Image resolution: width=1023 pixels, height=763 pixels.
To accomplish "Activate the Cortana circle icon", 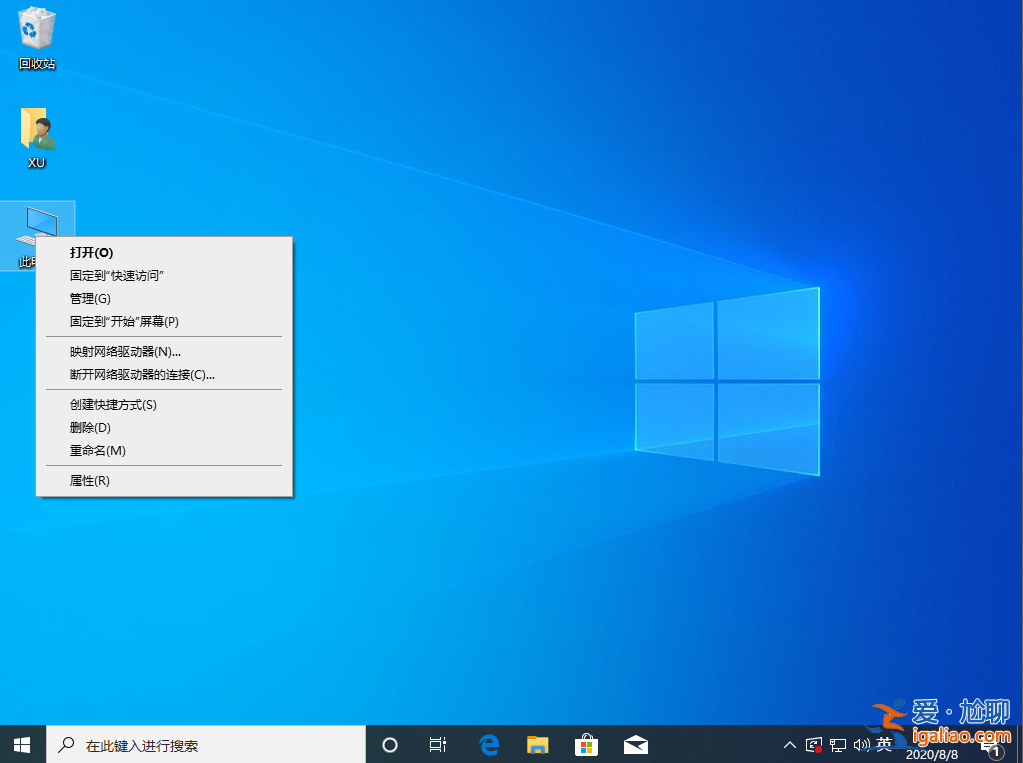I will point(389,744).
